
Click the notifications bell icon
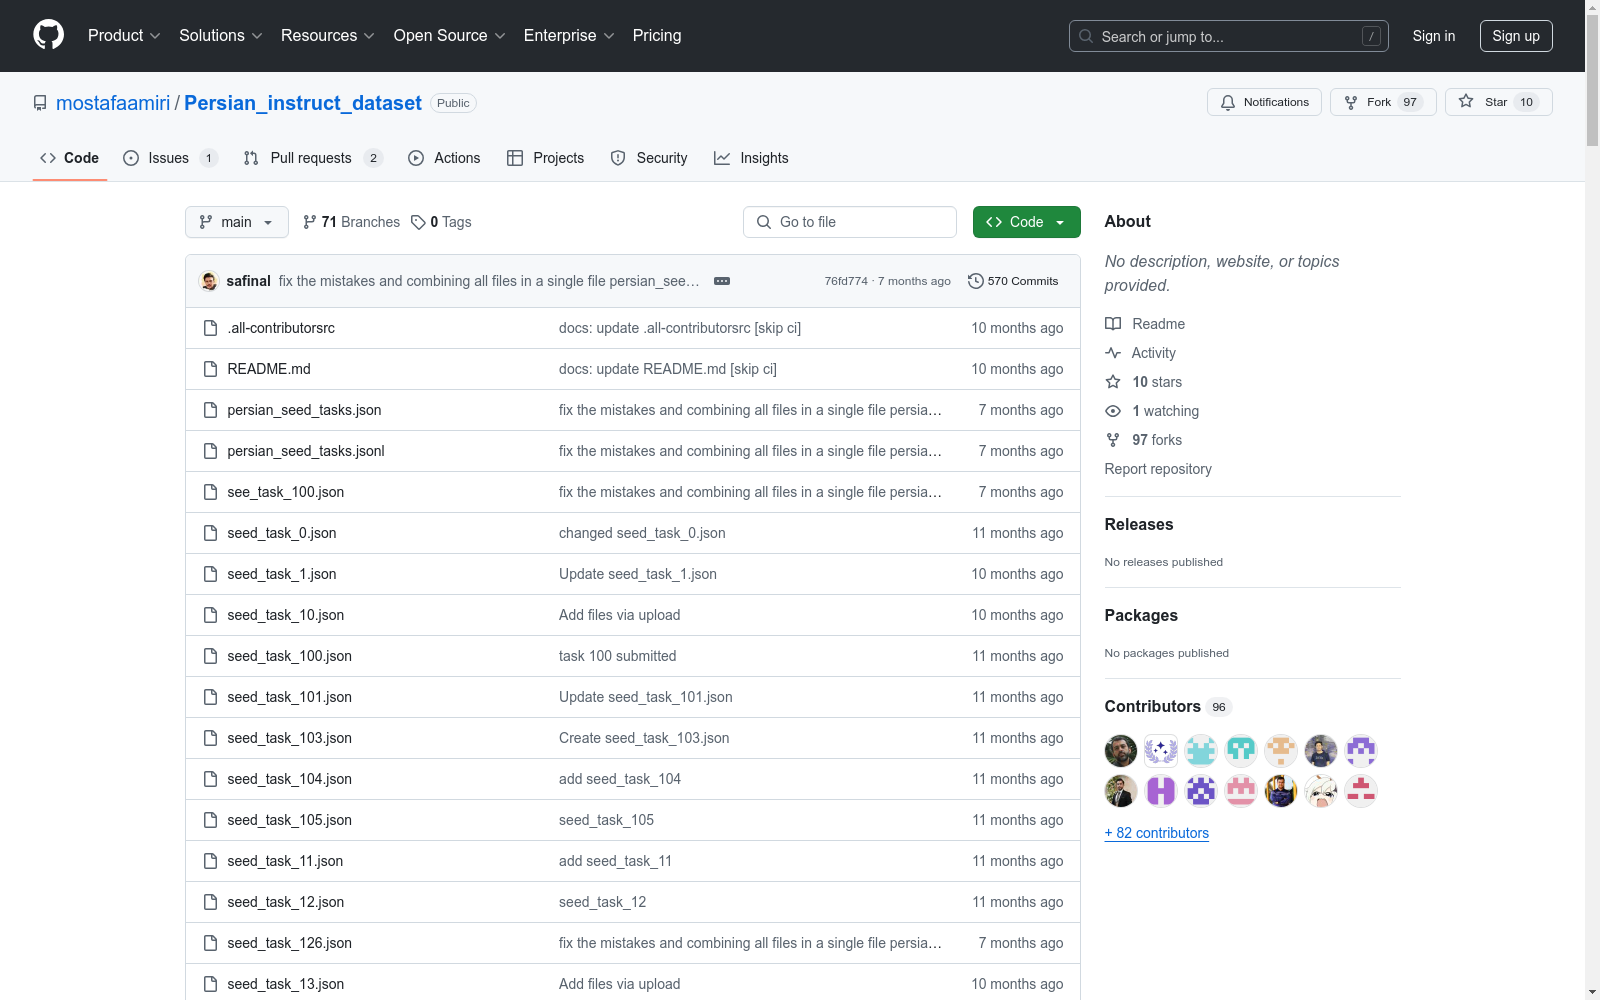click(1228, 103)
